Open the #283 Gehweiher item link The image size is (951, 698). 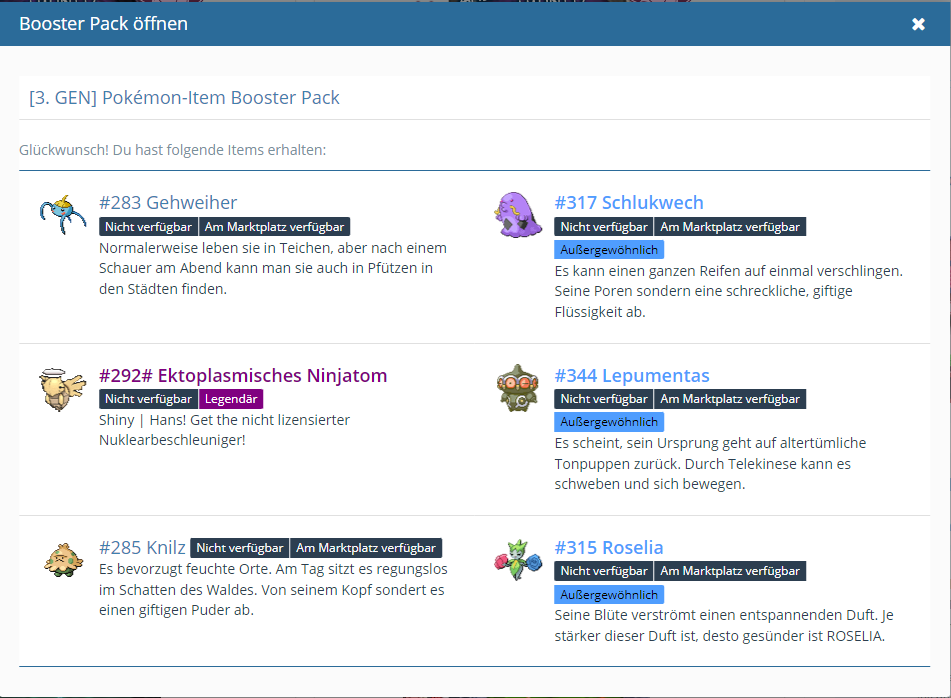coord(168,203)
